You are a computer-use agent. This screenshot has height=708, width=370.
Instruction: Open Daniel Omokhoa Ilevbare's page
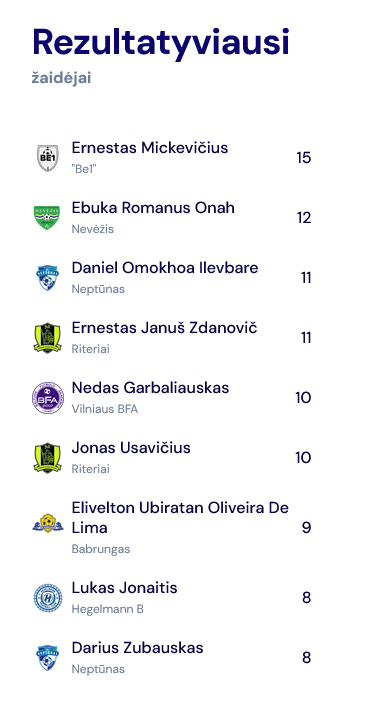165,268
